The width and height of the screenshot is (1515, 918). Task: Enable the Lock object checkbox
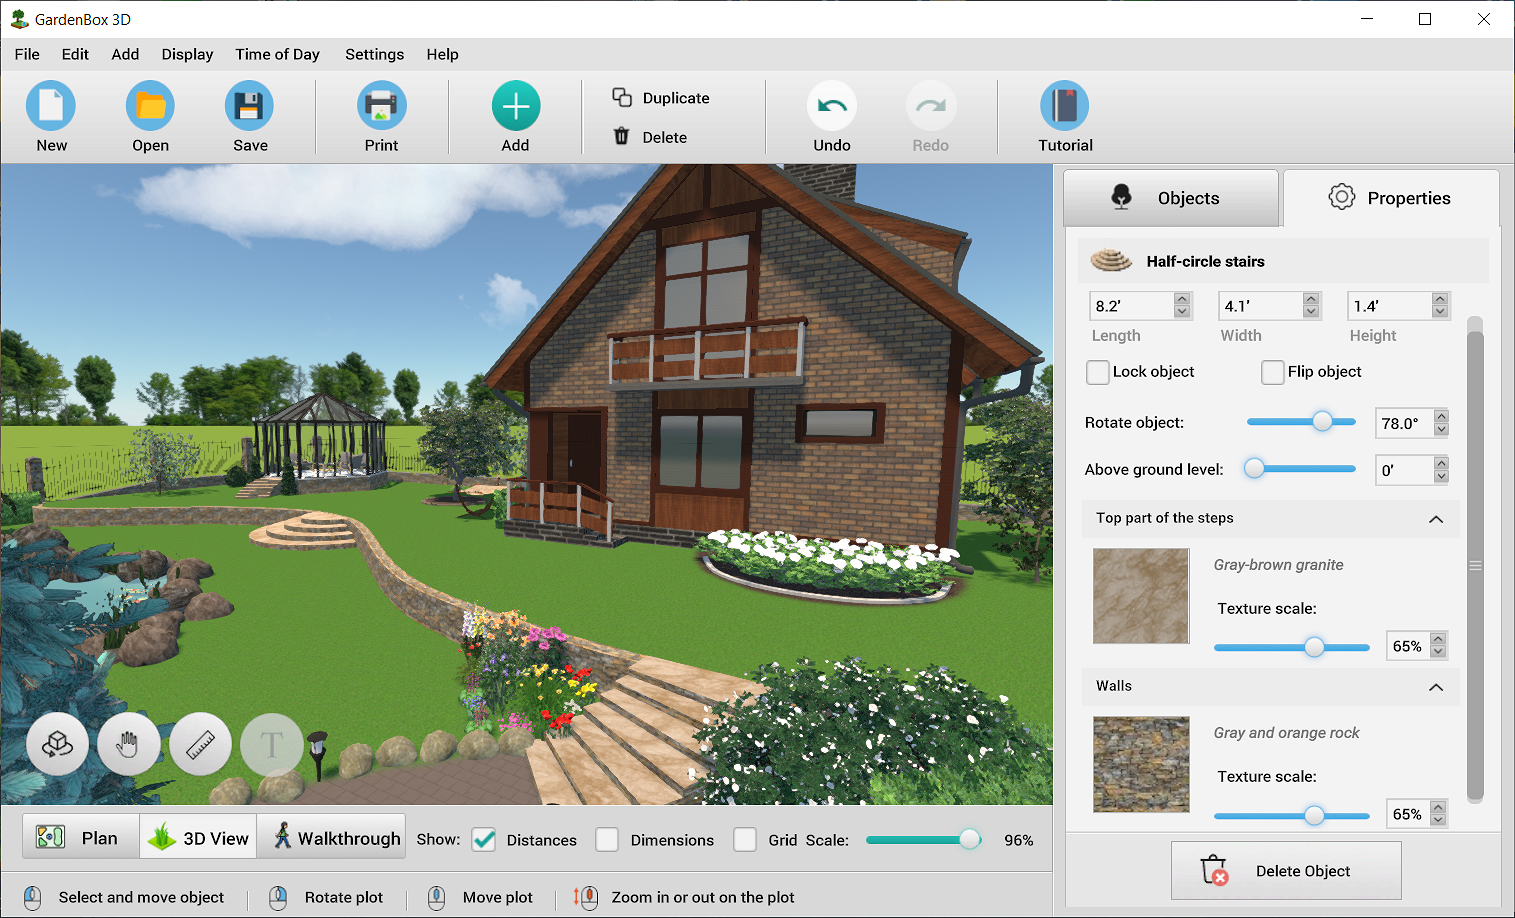(1097, 372)
